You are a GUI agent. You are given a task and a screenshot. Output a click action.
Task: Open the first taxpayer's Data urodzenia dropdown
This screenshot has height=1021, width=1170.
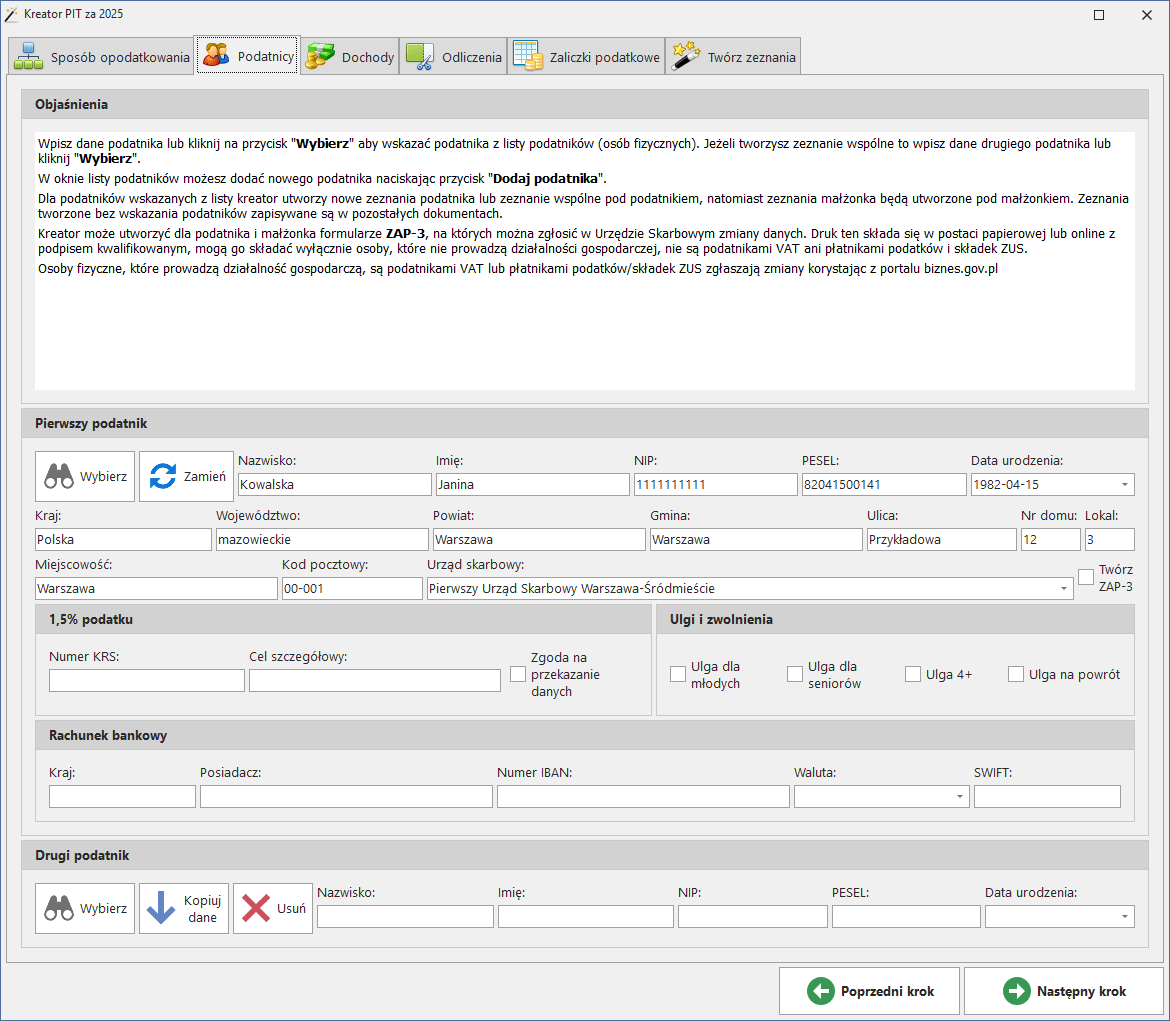click(1124, 484)
